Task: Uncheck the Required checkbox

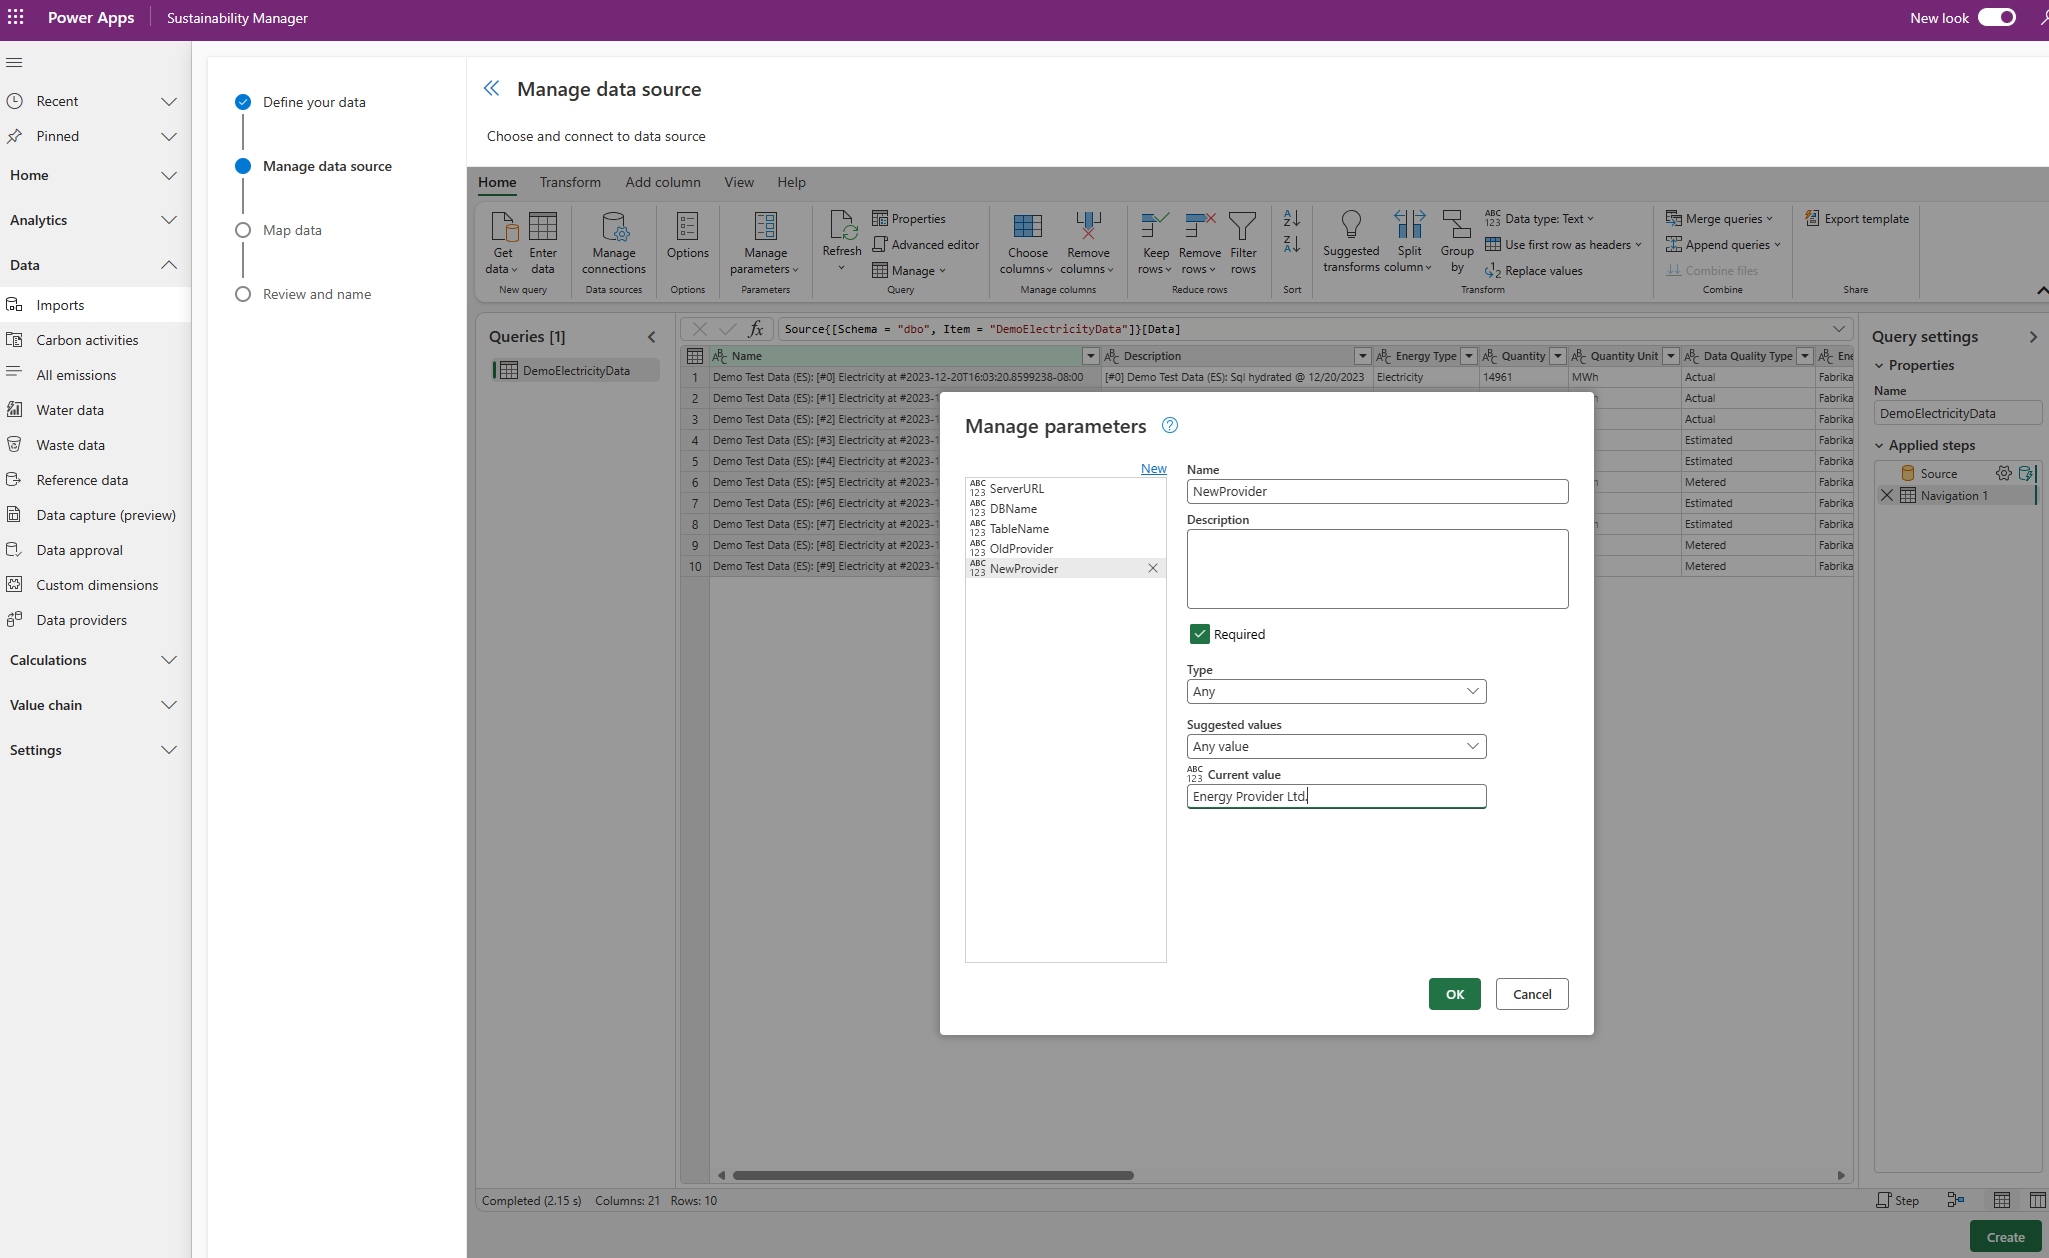Action: [1200, 634]
